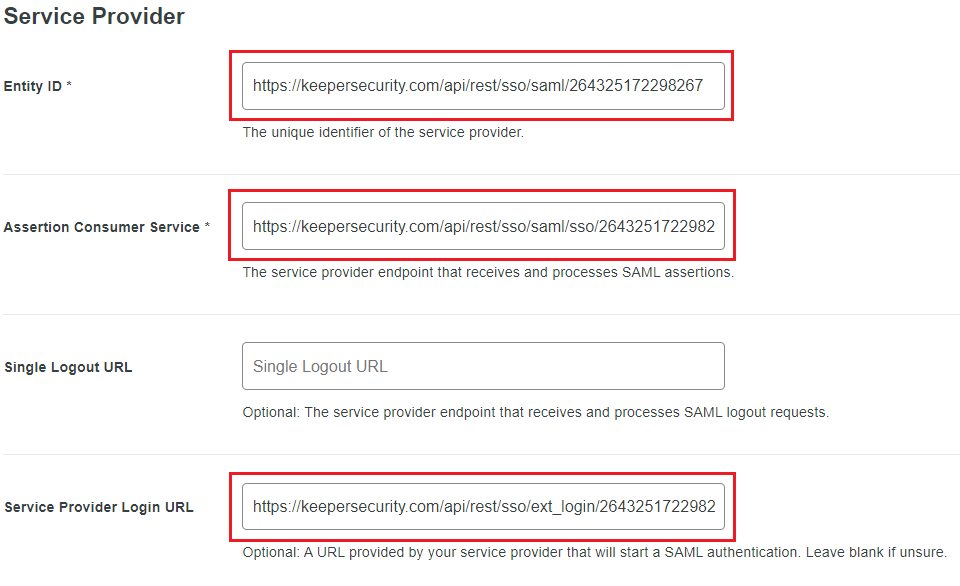The height and width of the screenshot is (586, 960).
Task: Click the Entity ID field label
Action: (x=33, y=87)
